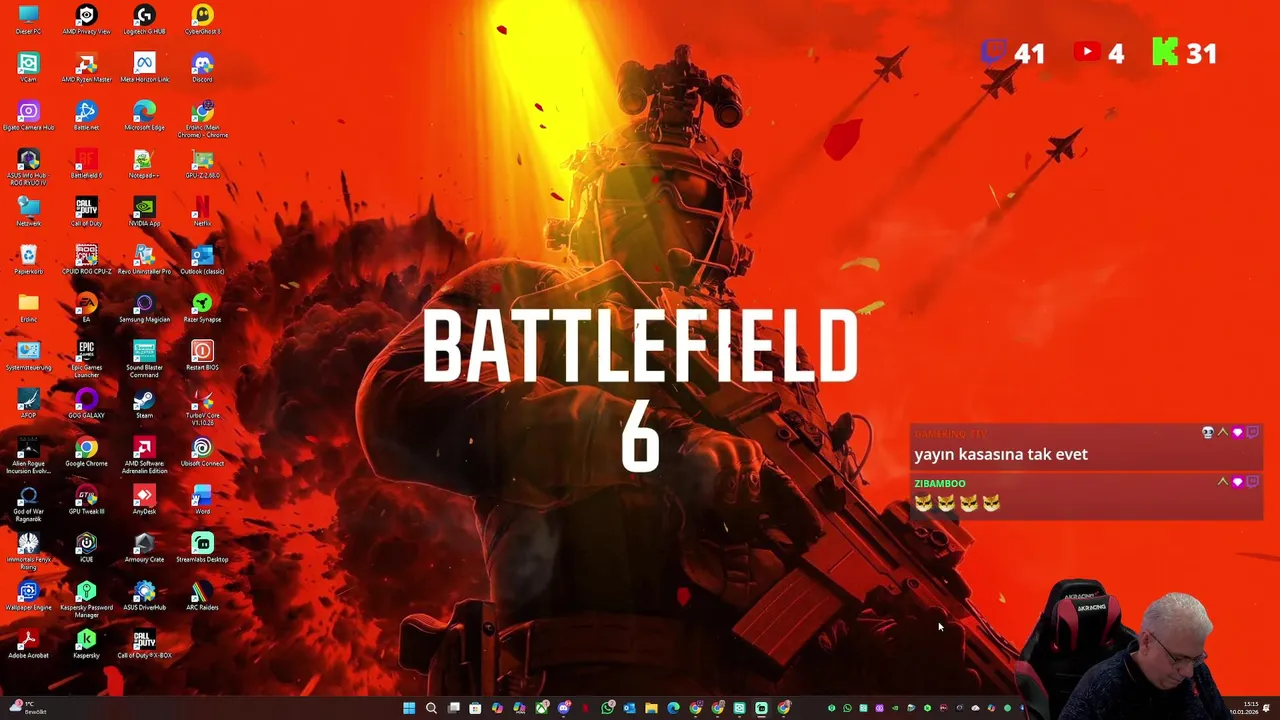
Task: Launch Epic Games Launcher shortcut
Action: tap(86, 358)
